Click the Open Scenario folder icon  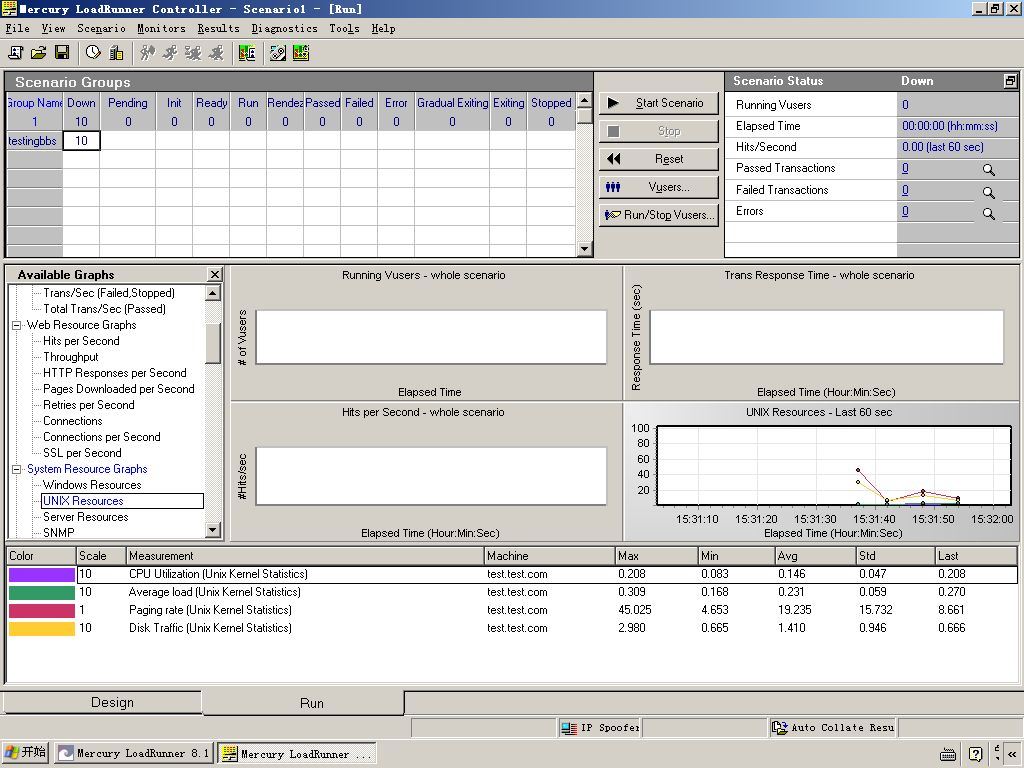[39, 53]
